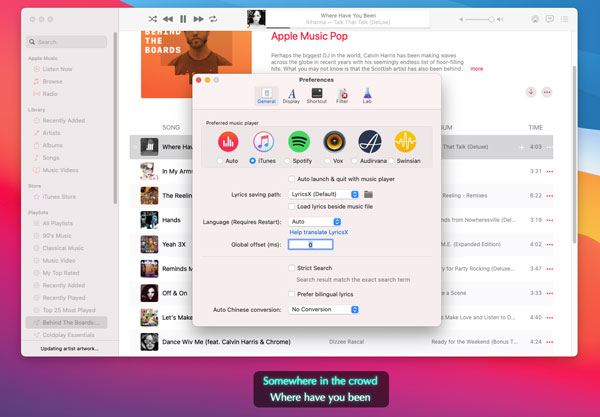The image size is (600, 417).
Task: Click the more link in playlist description
Action: point(476,69)
